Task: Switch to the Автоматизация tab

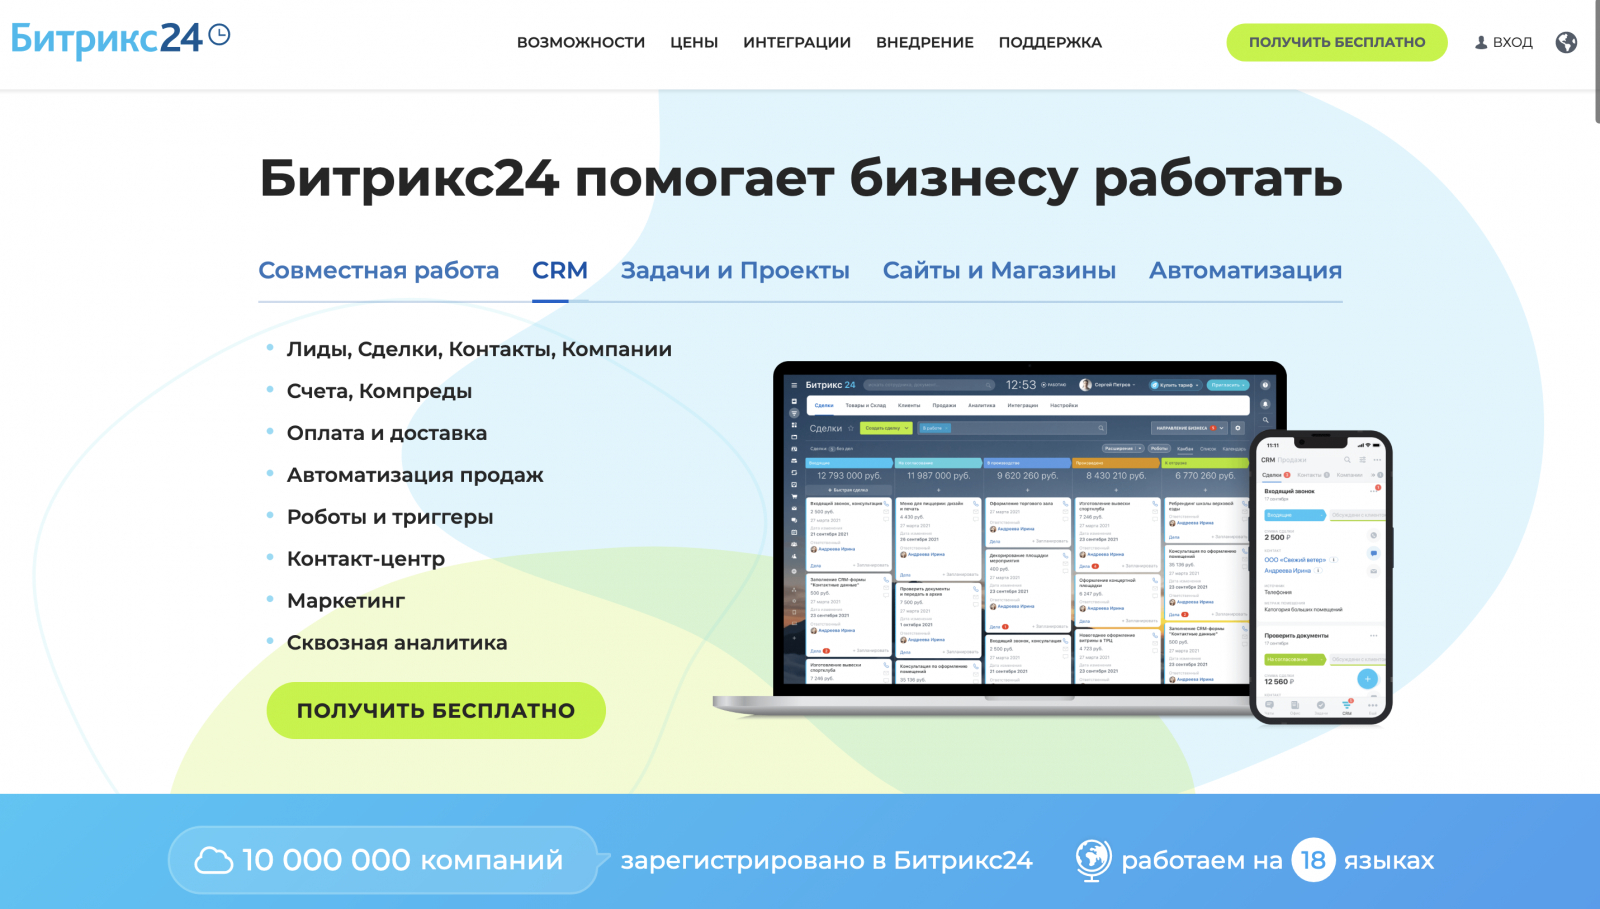Action: point(1245,271)
